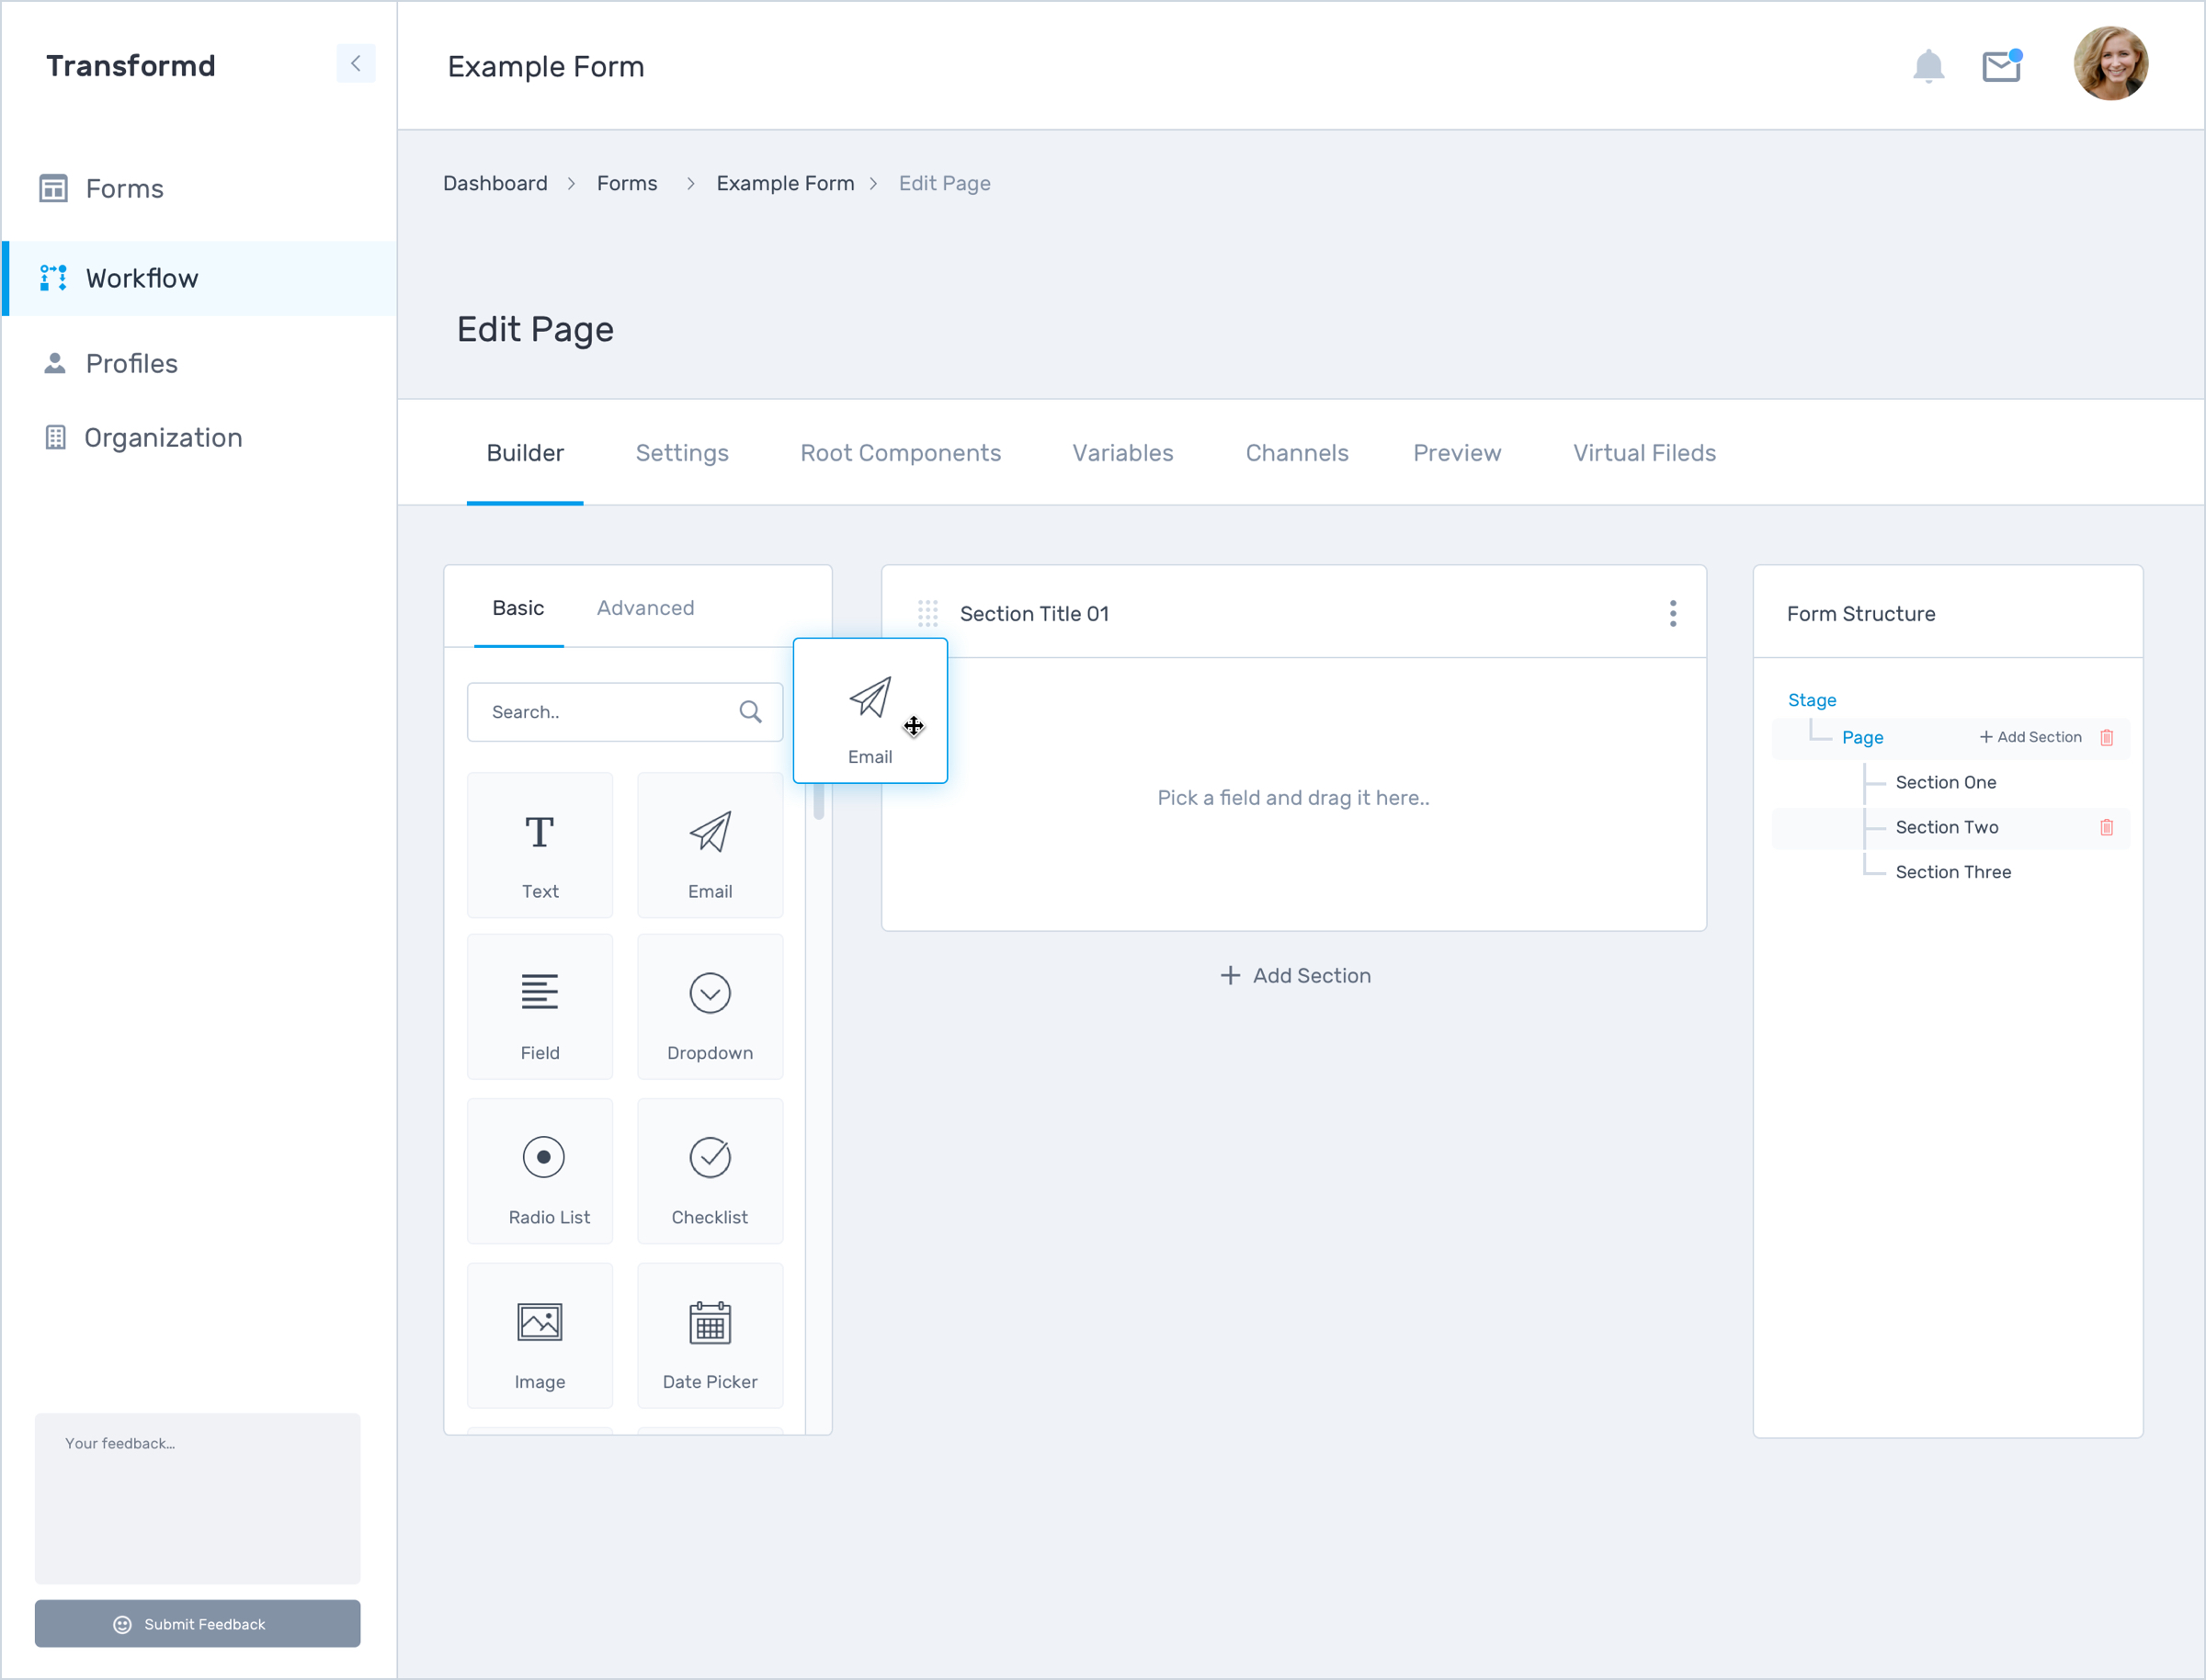Select the Checklist component tile
Viewport: 2206px width, 1680px height.
[709, 1172]
